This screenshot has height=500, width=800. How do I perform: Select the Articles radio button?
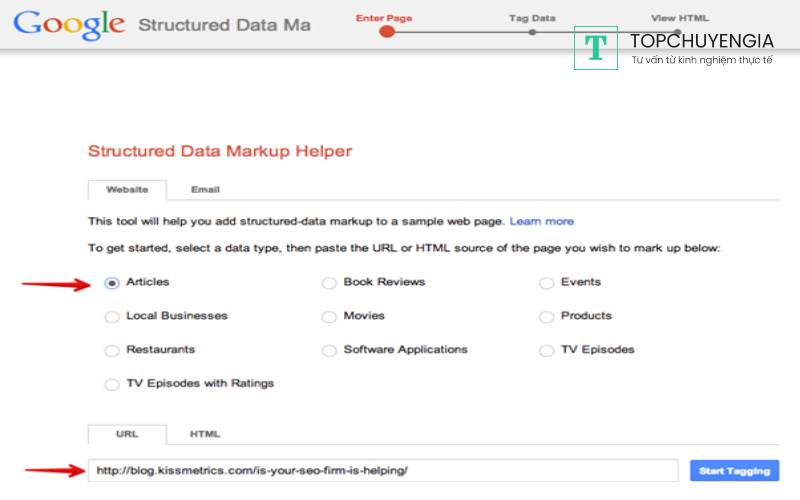112,283
